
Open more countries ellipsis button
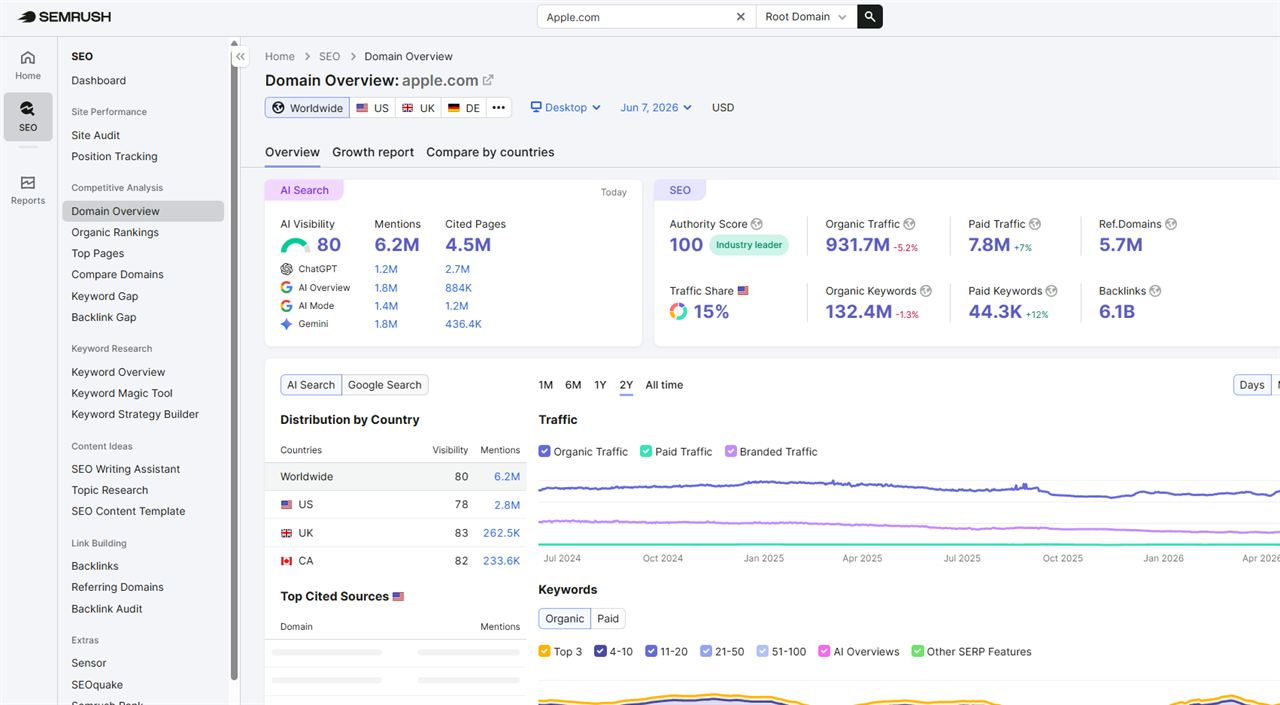(x=499, y=108)
